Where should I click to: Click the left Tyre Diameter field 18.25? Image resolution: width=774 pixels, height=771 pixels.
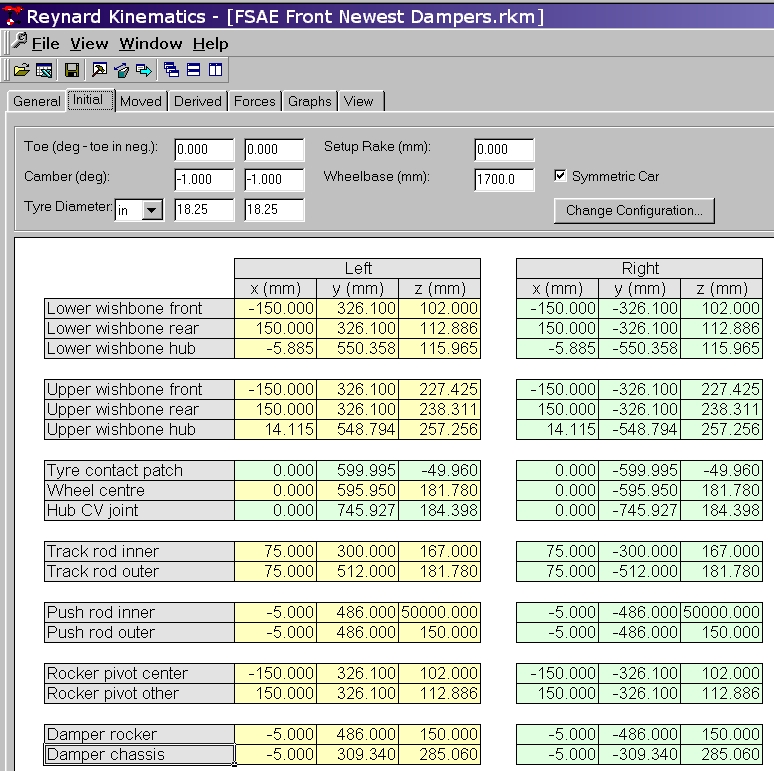click(204, 210)
